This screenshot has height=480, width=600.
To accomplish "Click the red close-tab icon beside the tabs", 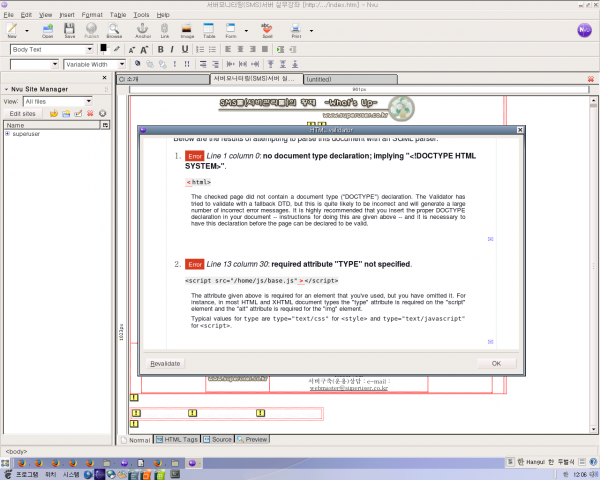I will (x=591, y=79).
